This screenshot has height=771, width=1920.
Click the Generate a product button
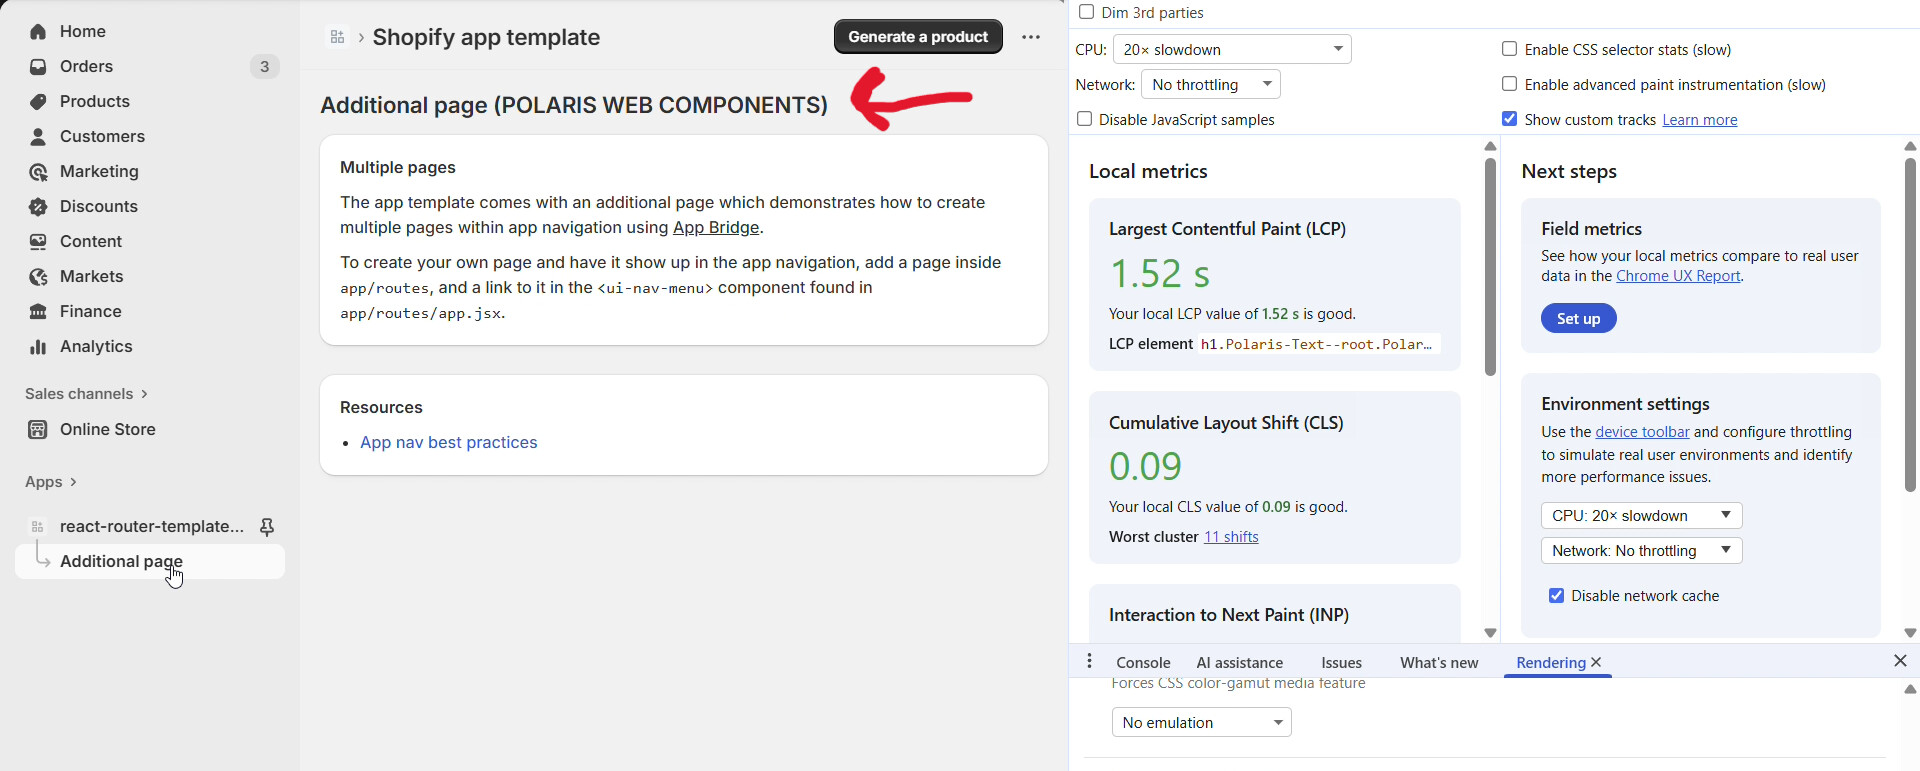point(918,37)
